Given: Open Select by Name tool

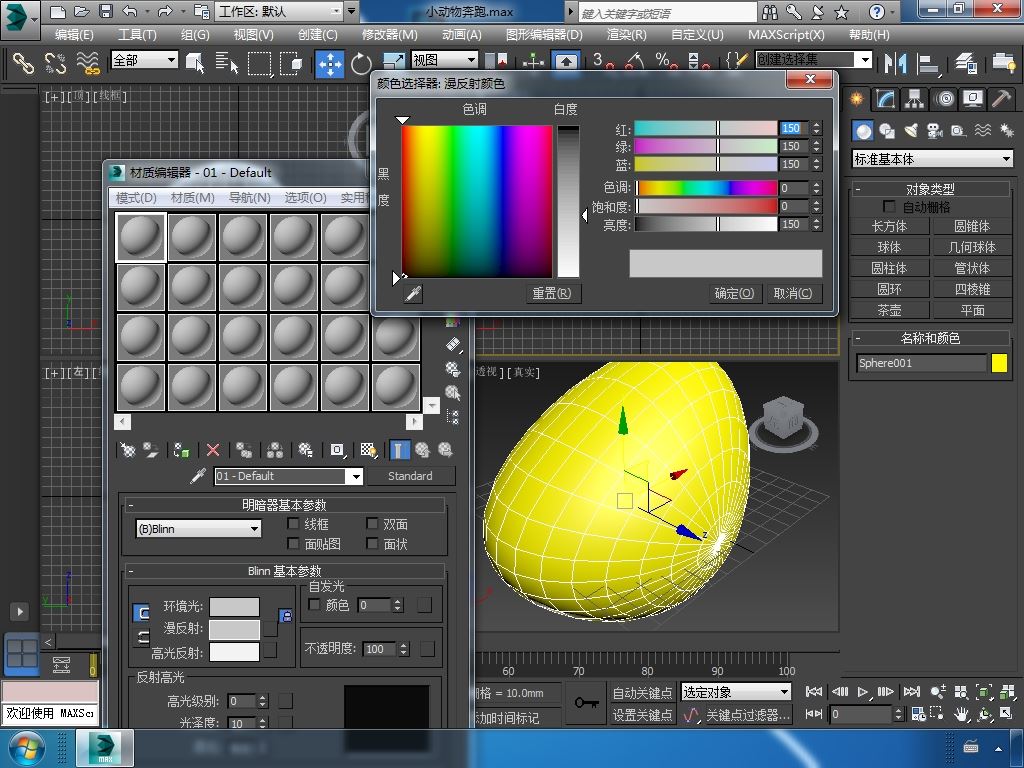Looking at the screenshot, I should pyautogui.click(x=227, y=63).
